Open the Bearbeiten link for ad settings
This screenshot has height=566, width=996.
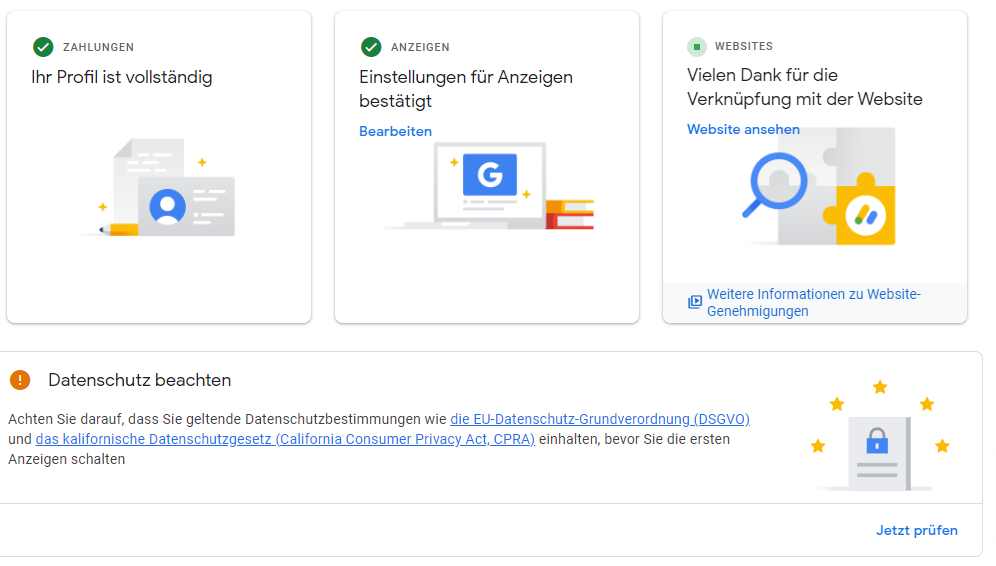[396, 131]
